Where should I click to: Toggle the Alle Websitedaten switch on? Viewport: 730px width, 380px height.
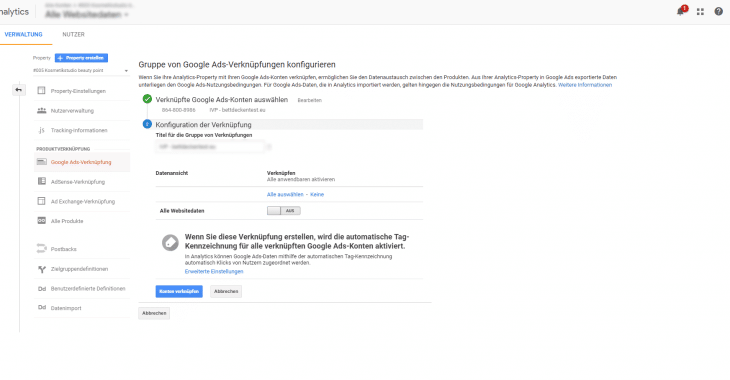[284, 210]
